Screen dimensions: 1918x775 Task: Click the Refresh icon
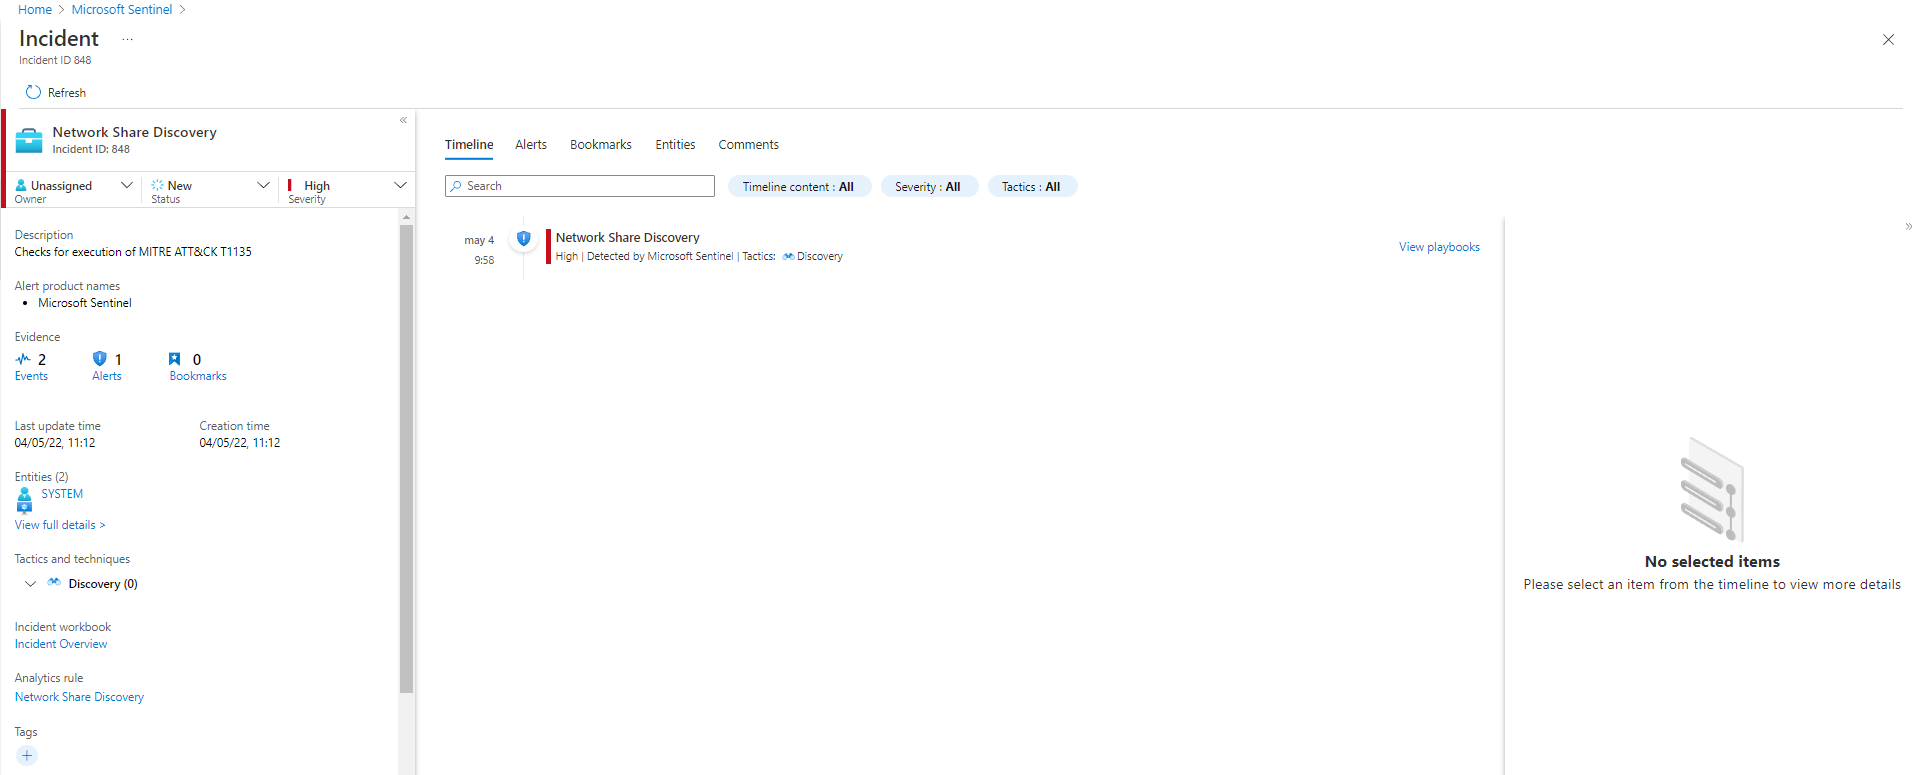pos(33,92)
